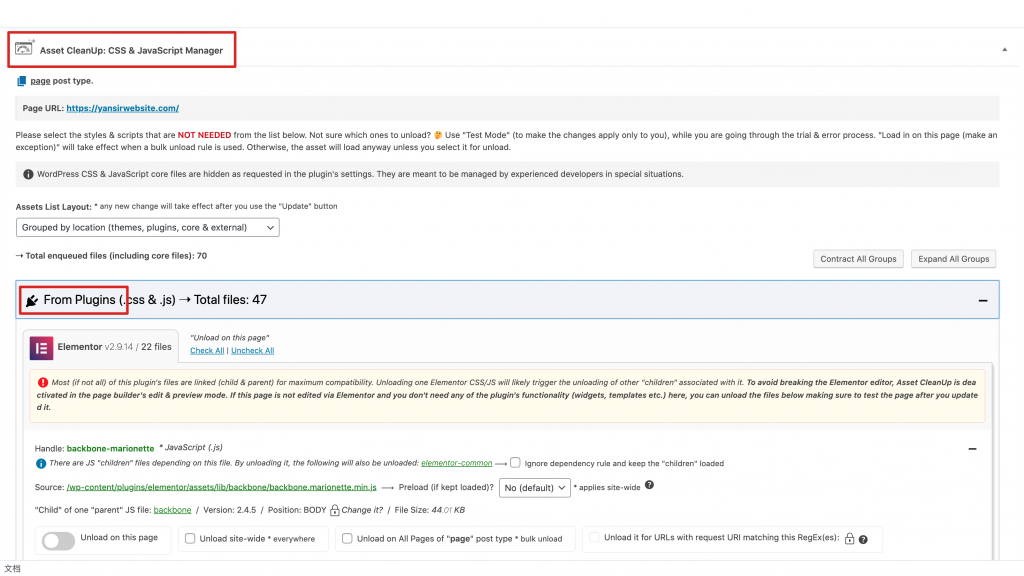
Task: Click the help icon after applies site-wide
Action: 649,486
